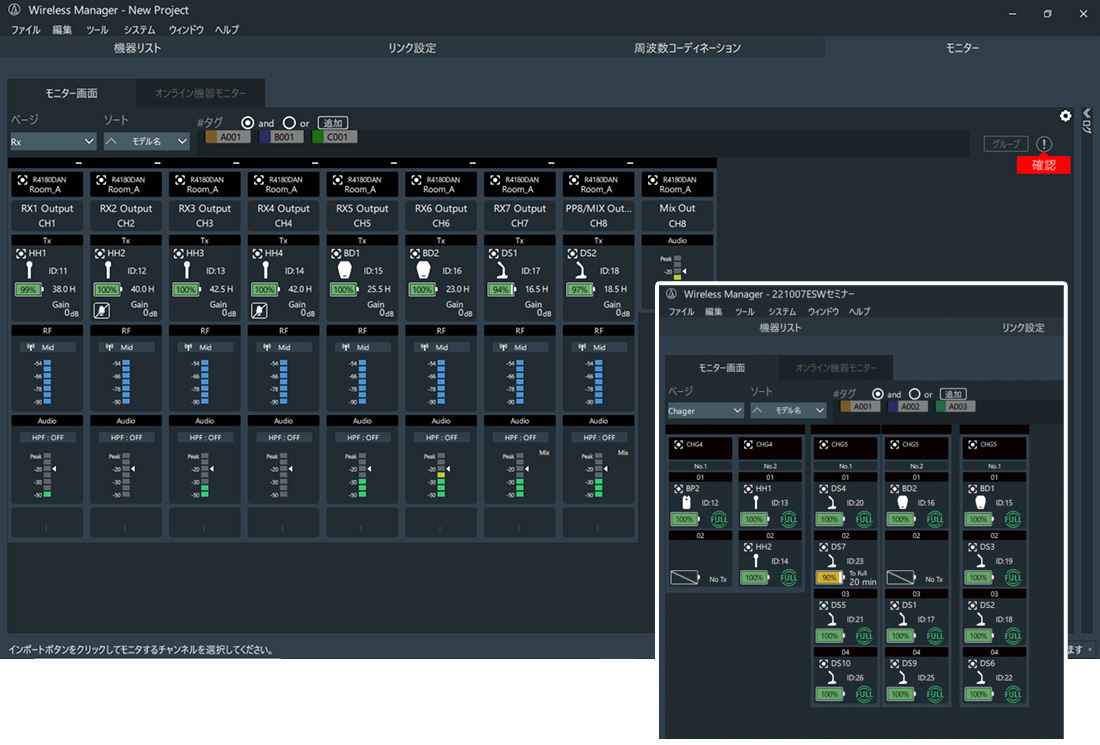The image size is (1100, 745).
Task: Switch to 機器リスト tab in main window
Action: (x=138, y=48)
